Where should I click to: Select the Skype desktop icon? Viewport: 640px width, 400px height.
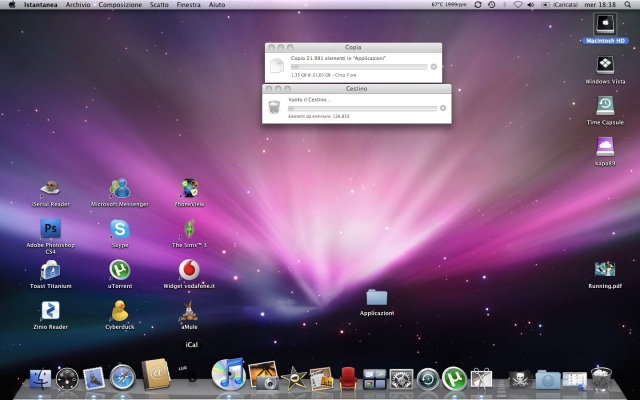click(120, 229)
